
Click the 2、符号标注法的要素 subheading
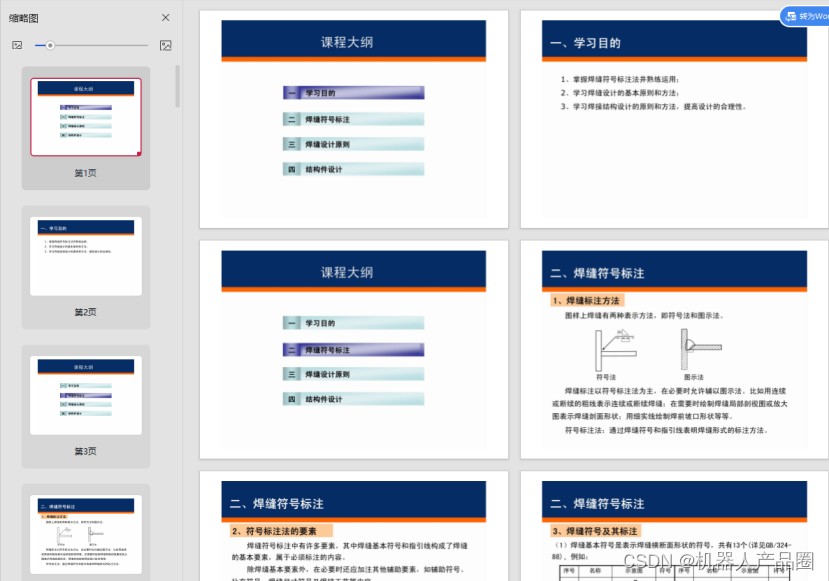click(x=282, y=531)
